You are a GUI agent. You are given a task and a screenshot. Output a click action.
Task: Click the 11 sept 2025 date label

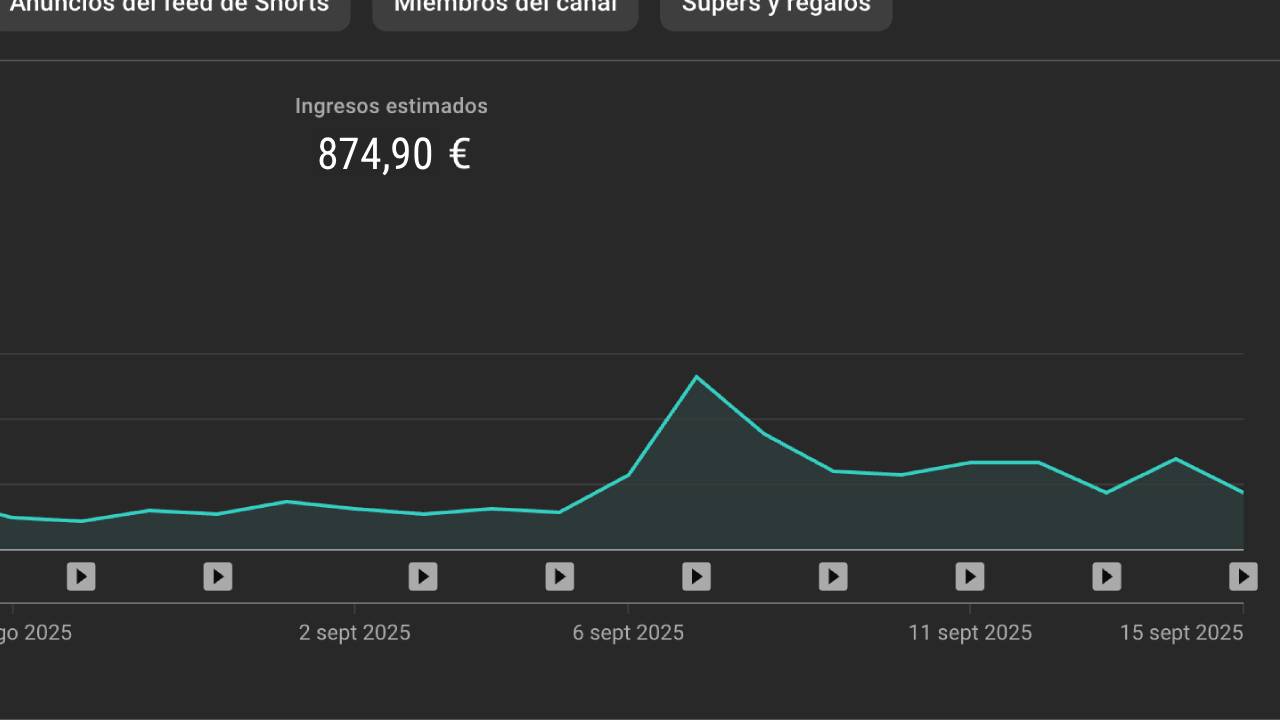point(969,633)
